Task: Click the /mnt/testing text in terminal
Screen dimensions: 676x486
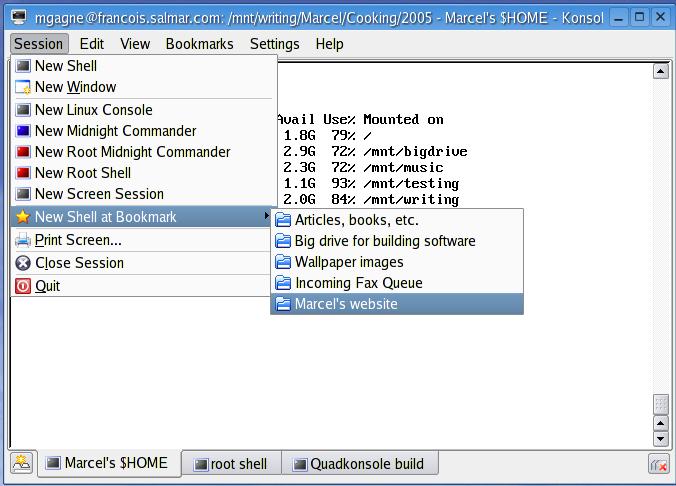Action: click(x=411, y=184)
